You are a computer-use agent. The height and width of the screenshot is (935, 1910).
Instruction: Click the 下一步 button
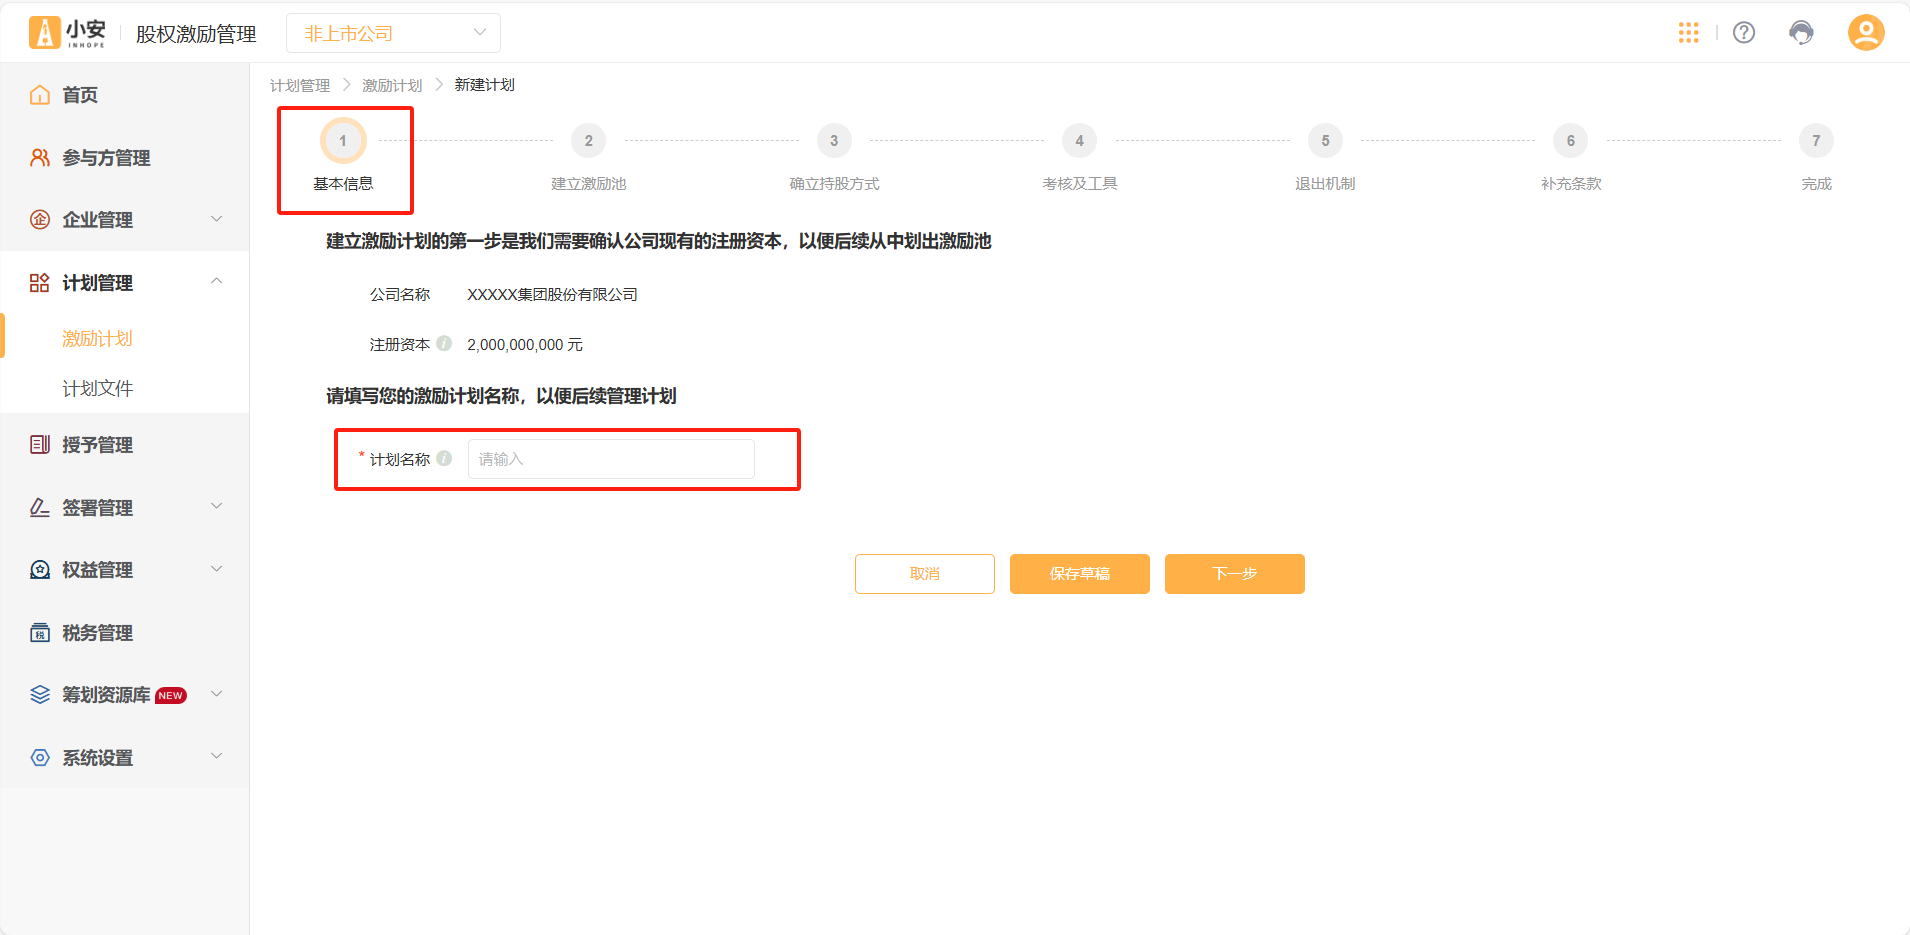(1235, 574)
